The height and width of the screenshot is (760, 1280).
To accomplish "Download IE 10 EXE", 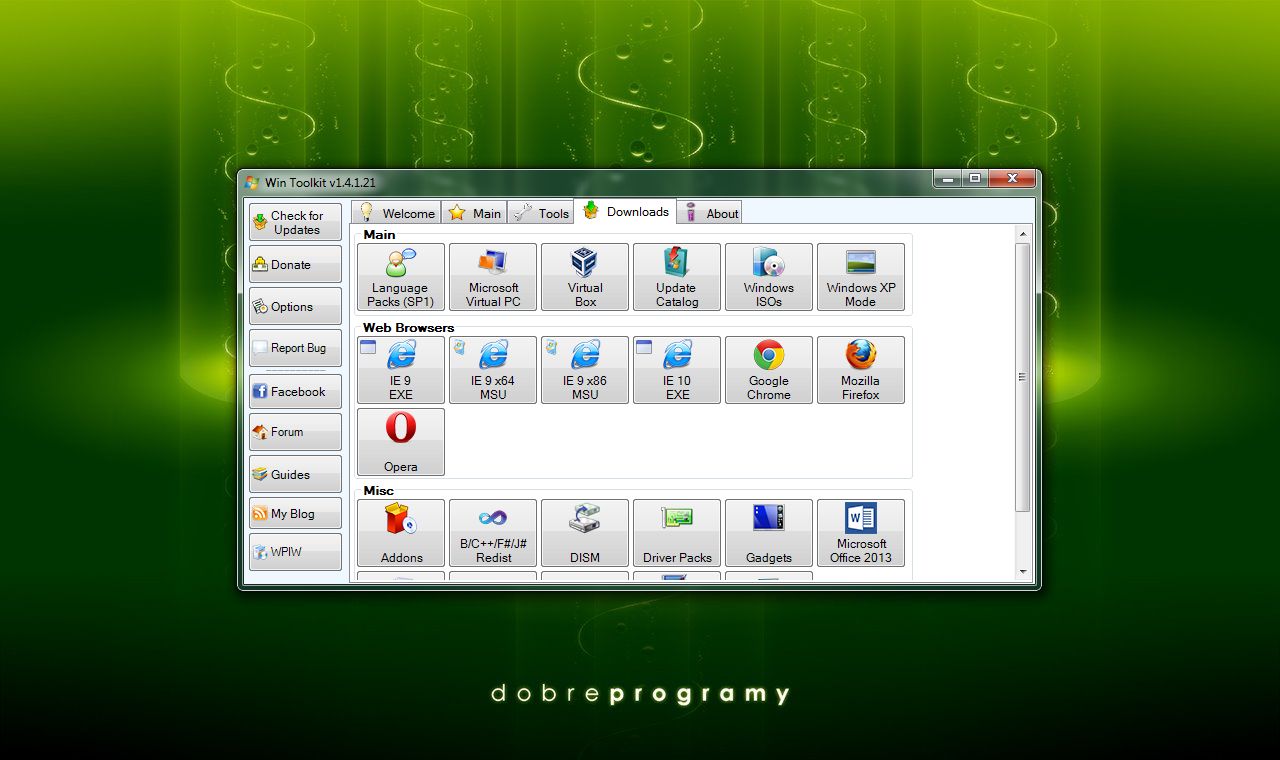I will 677,370.
